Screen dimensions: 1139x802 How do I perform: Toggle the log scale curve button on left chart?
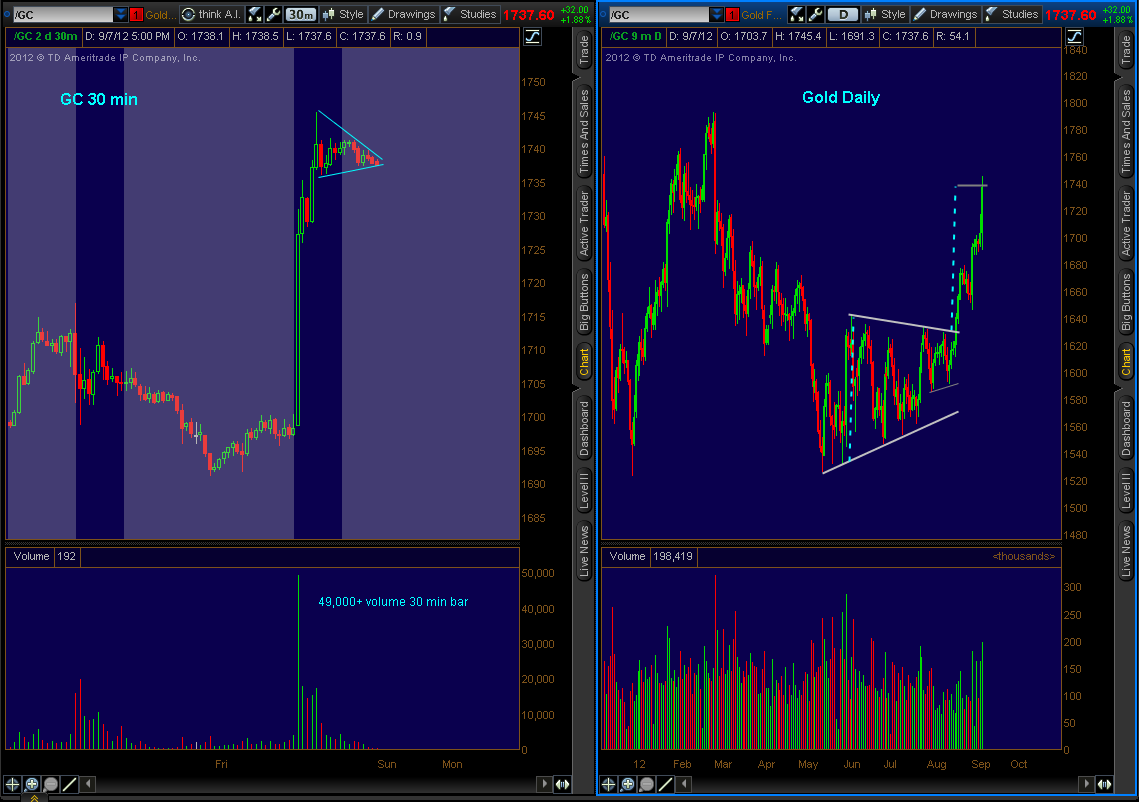pos(532,36)
